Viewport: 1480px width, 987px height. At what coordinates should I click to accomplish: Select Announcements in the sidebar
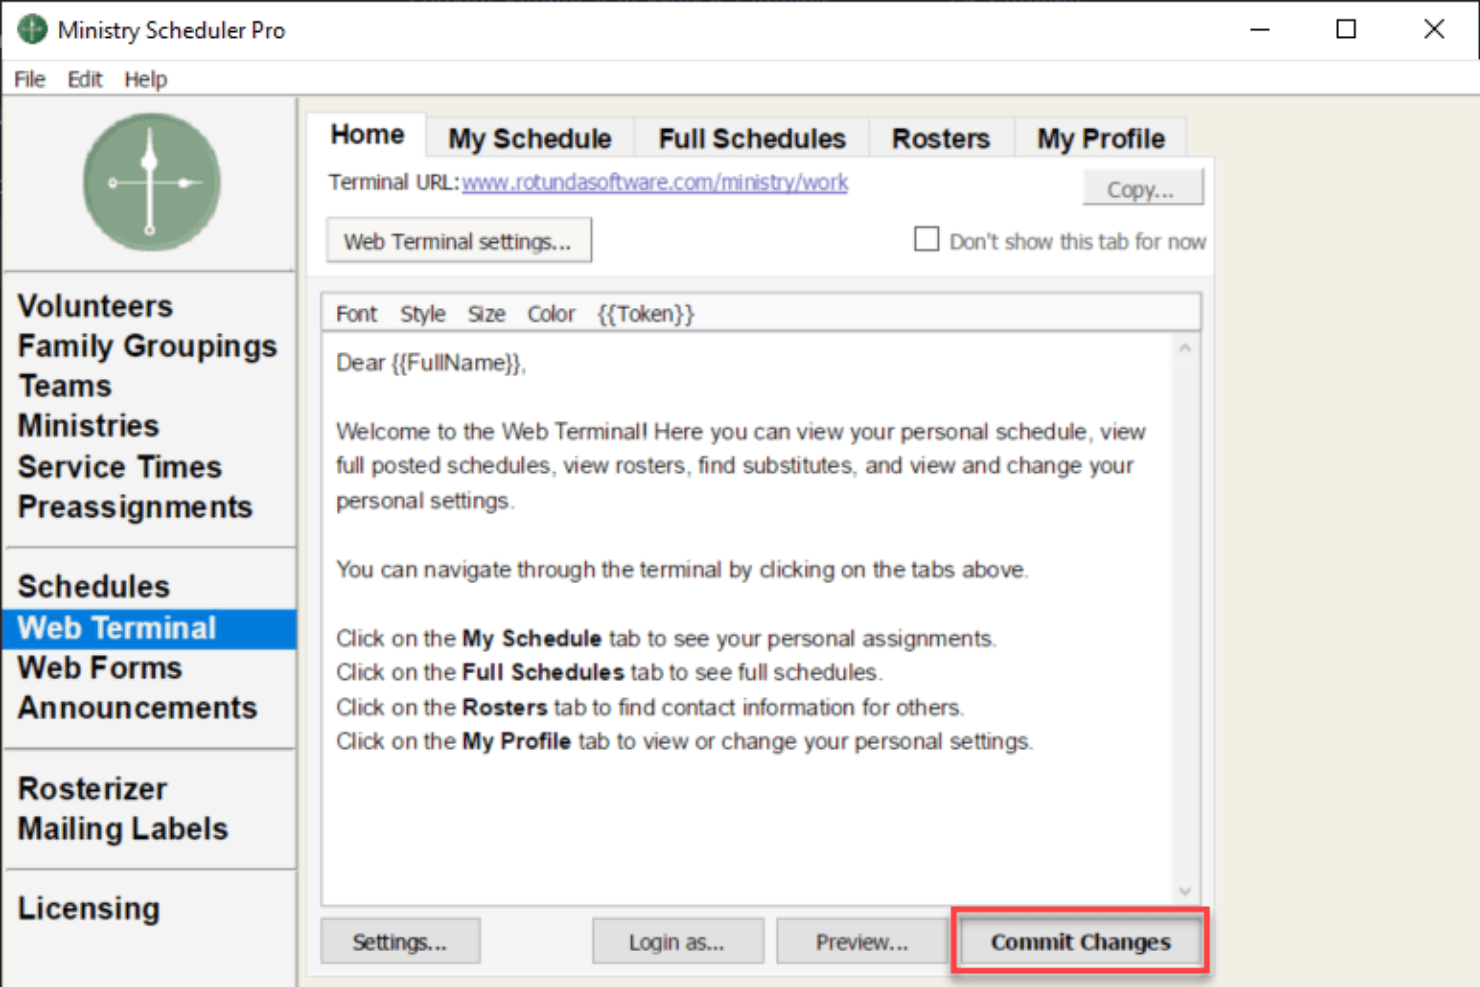click(137, 708)
